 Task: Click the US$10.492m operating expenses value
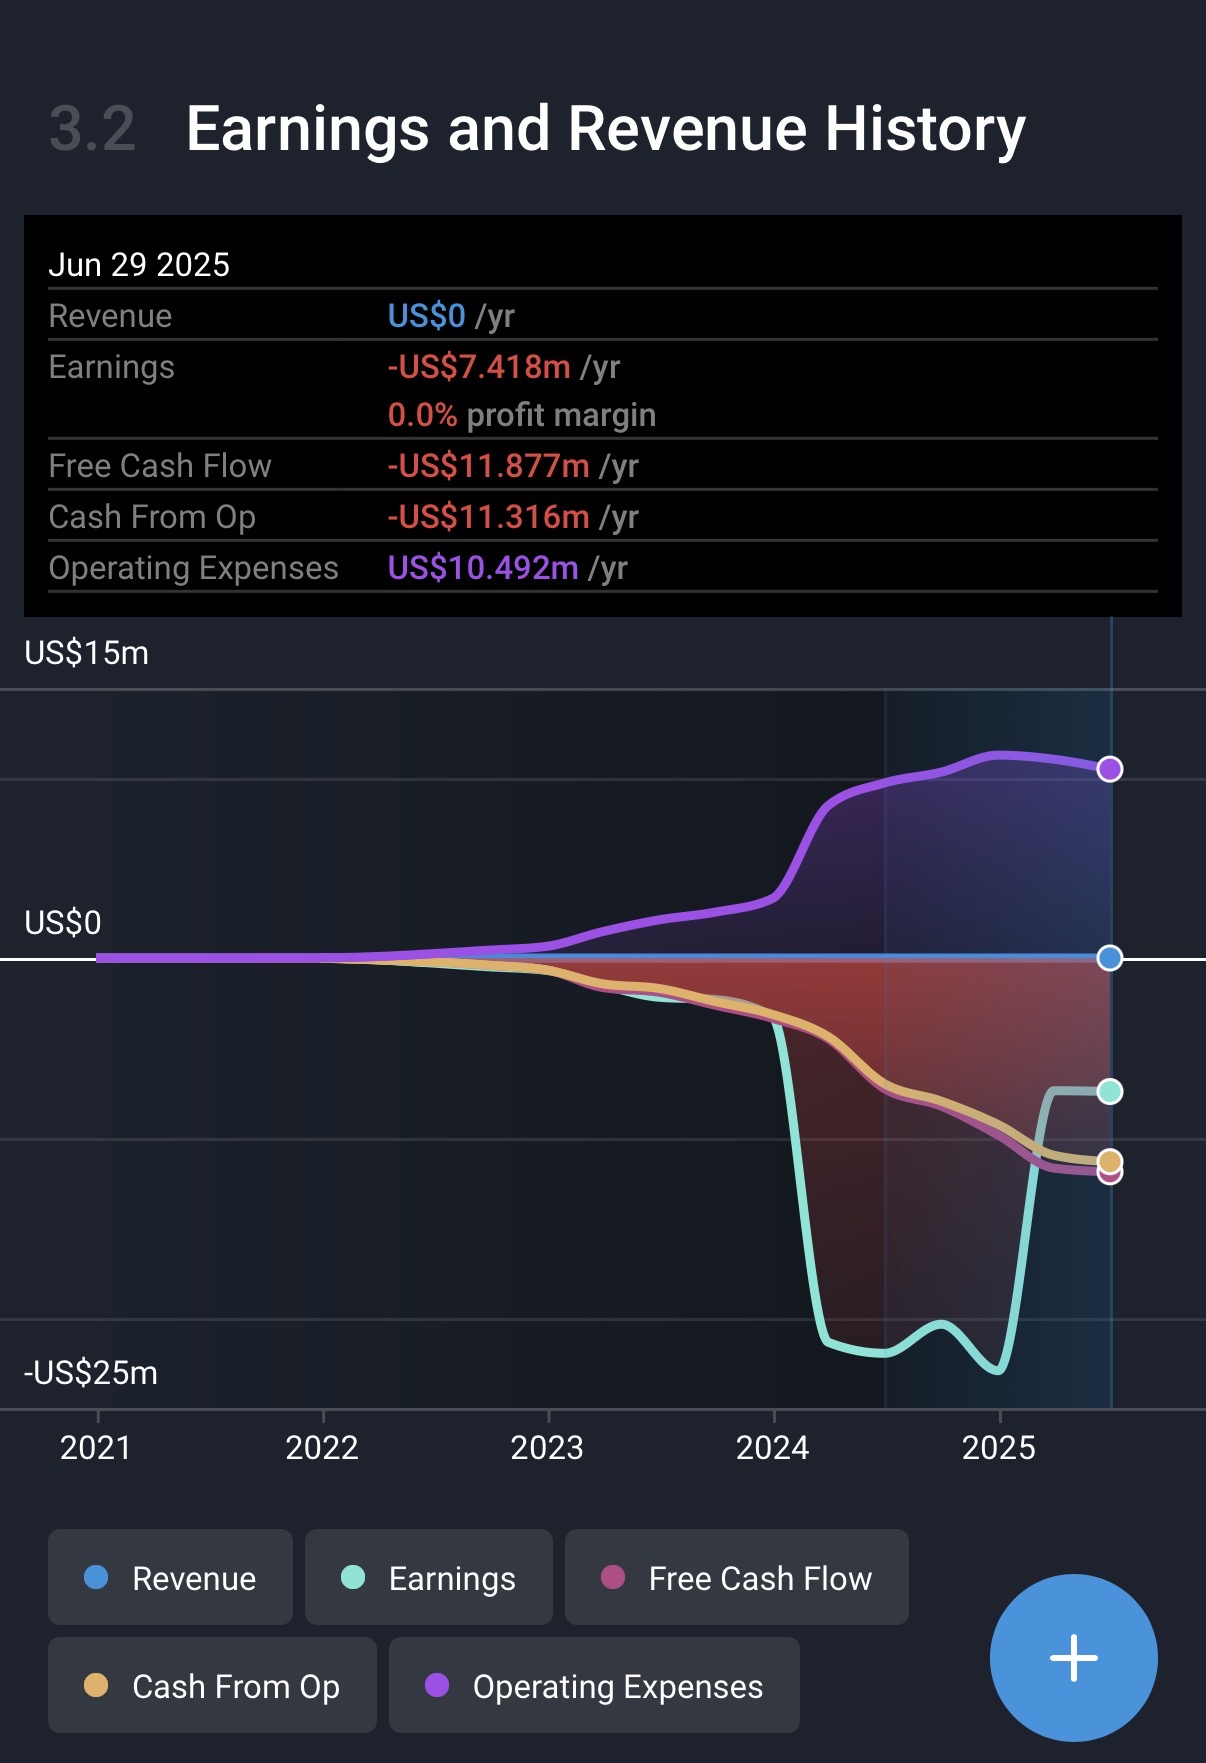coord(483,568)
